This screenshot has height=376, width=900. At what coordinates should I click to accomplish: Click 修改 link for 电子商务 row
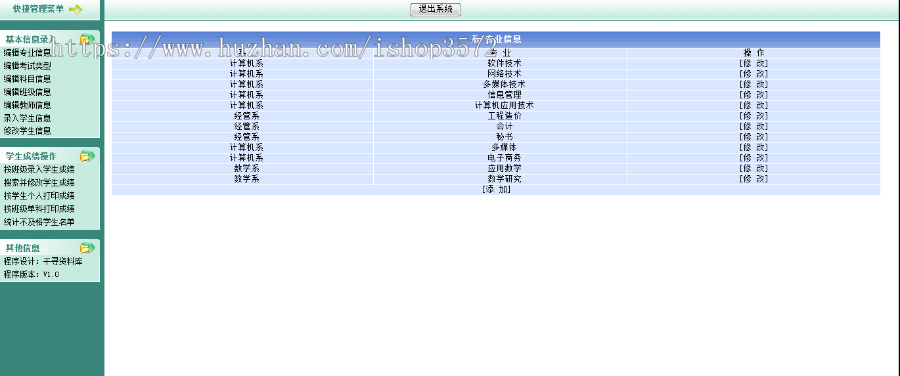pyautogui.click(x=753, y=158)
